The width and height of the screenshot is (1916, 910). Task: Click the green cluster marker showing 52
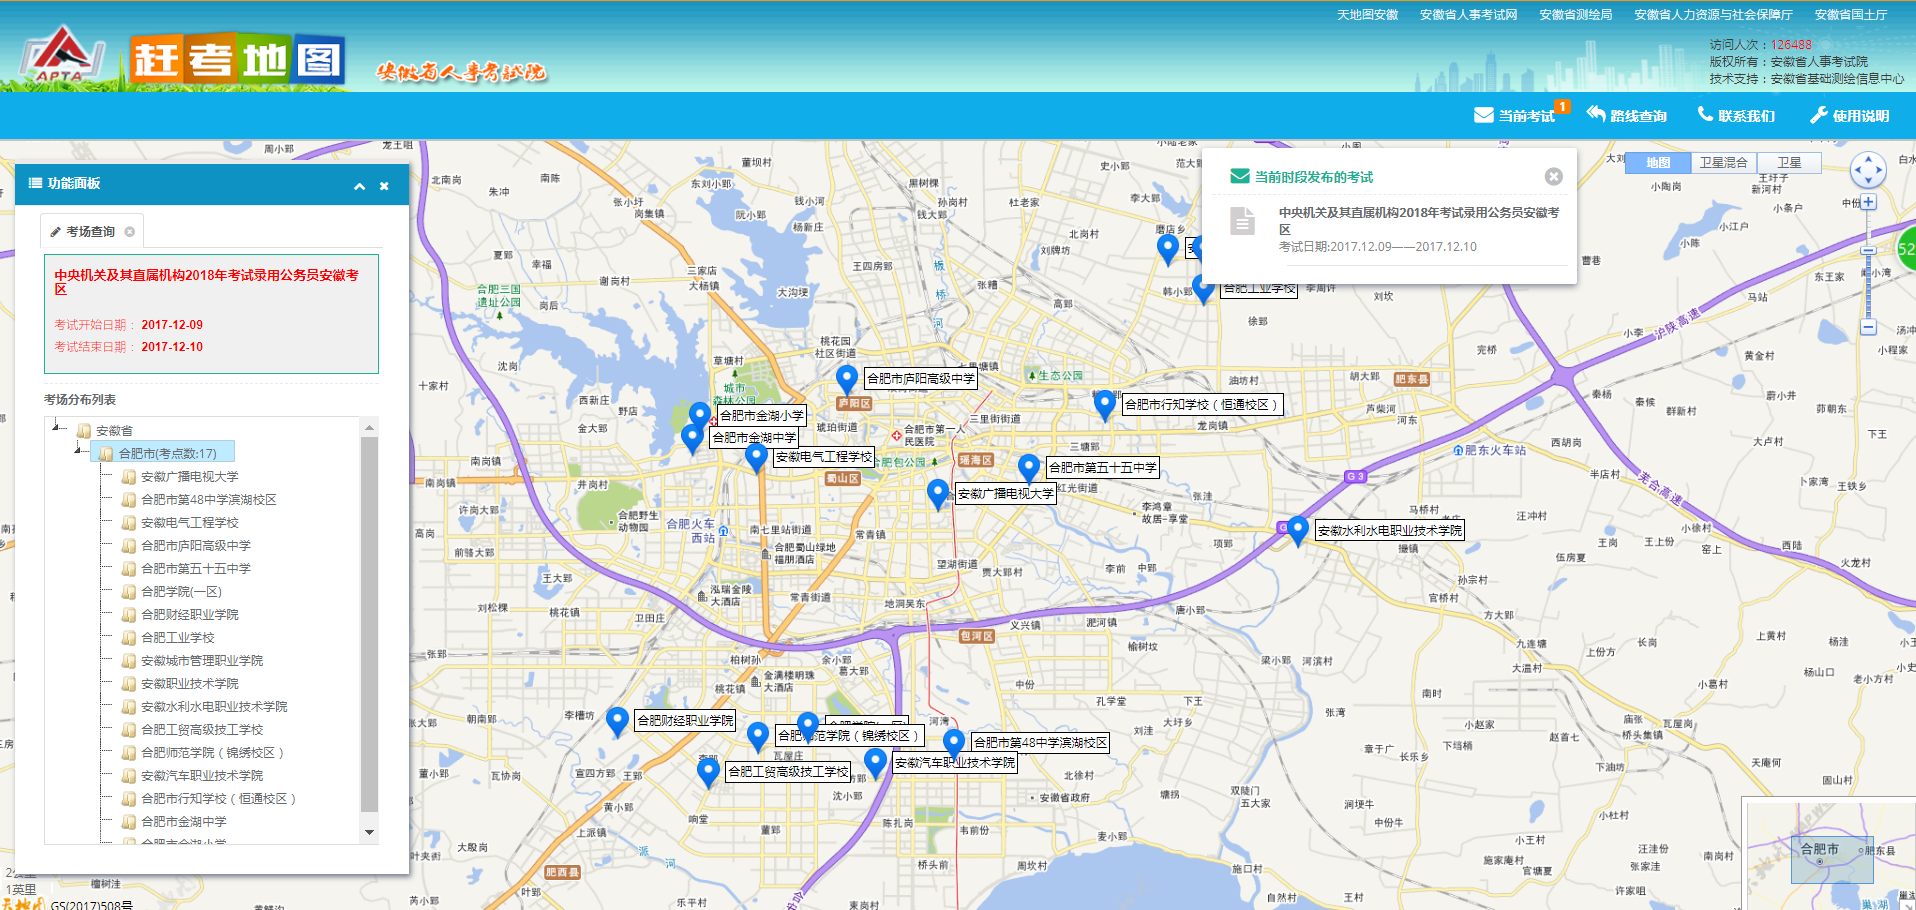coord(1905,250)
